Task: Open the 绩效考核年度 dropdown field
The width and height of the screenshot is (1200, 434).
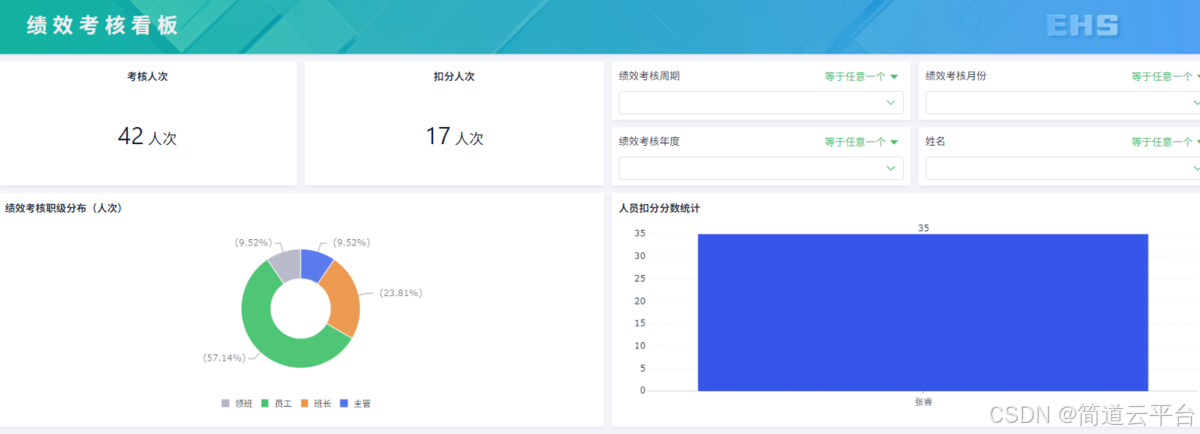Action: click(761, 168)
